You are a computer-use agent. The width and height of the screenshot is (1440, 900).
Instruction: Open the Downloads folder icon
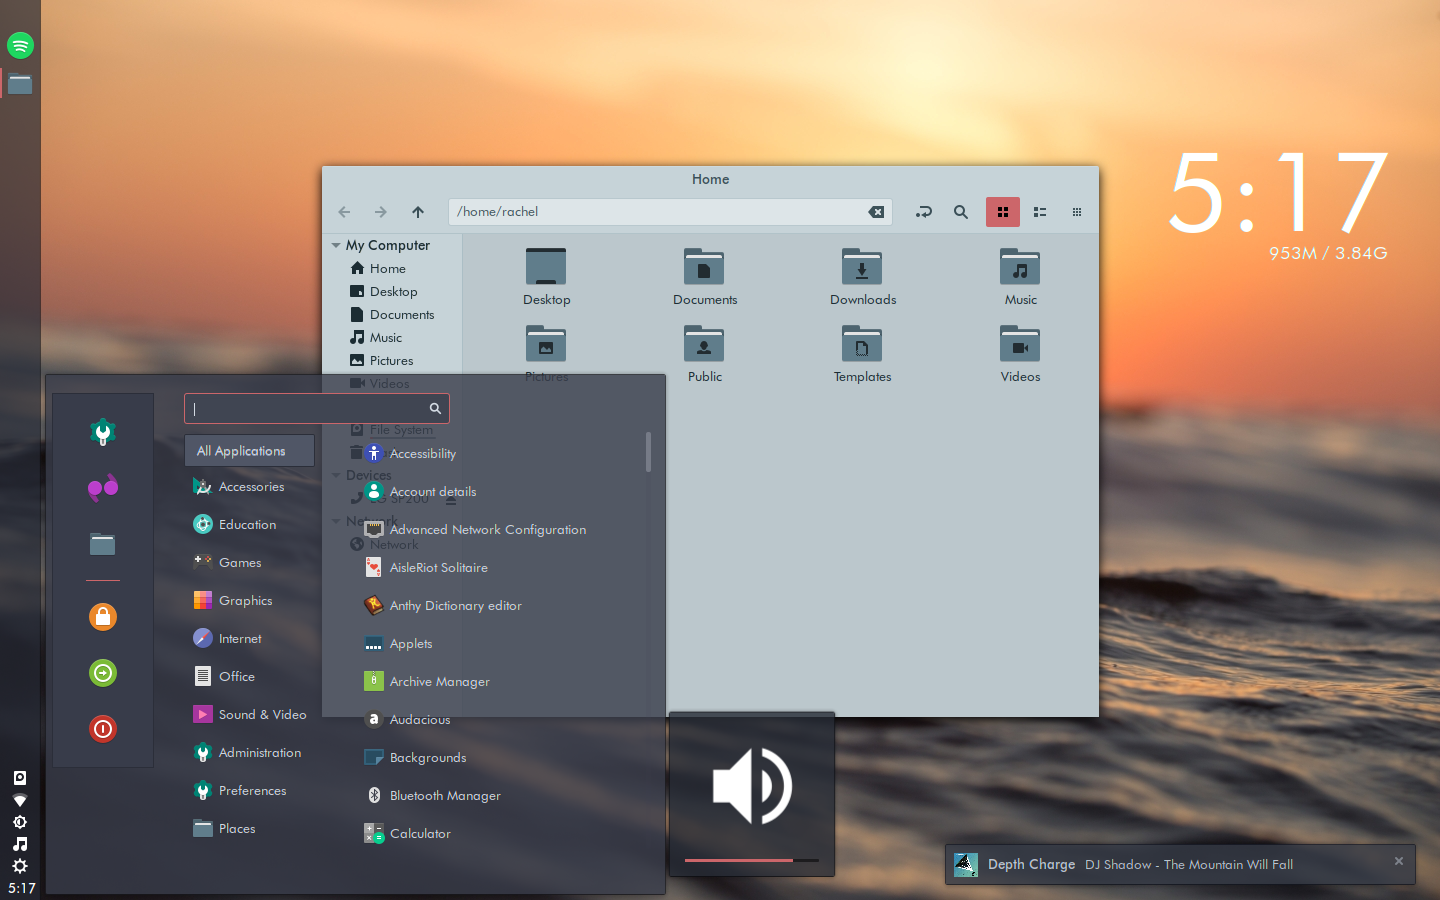(x=862, y=267)
